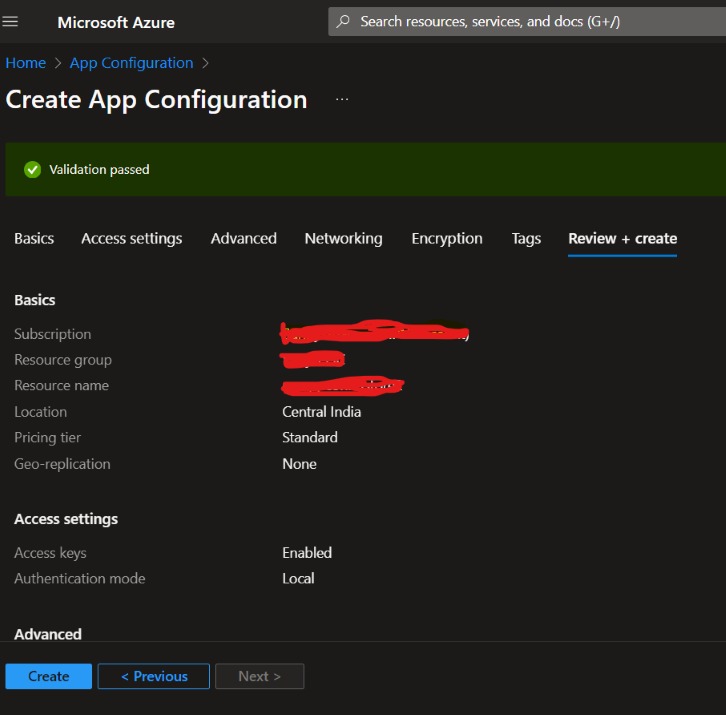The image size is (726, 715).
Task: Click the Previous button
Action: pyautogui.click(x=153, y=676)
